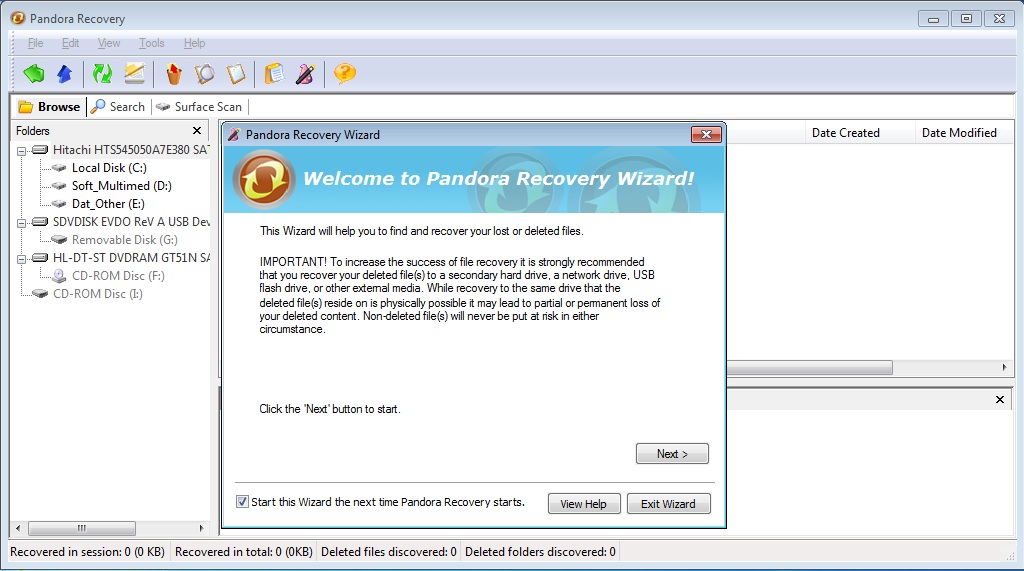The width and height of the screenshot is (1024, 571).
Task: Click Hitachi hard drive icon in tree
Action: (40, 150)
